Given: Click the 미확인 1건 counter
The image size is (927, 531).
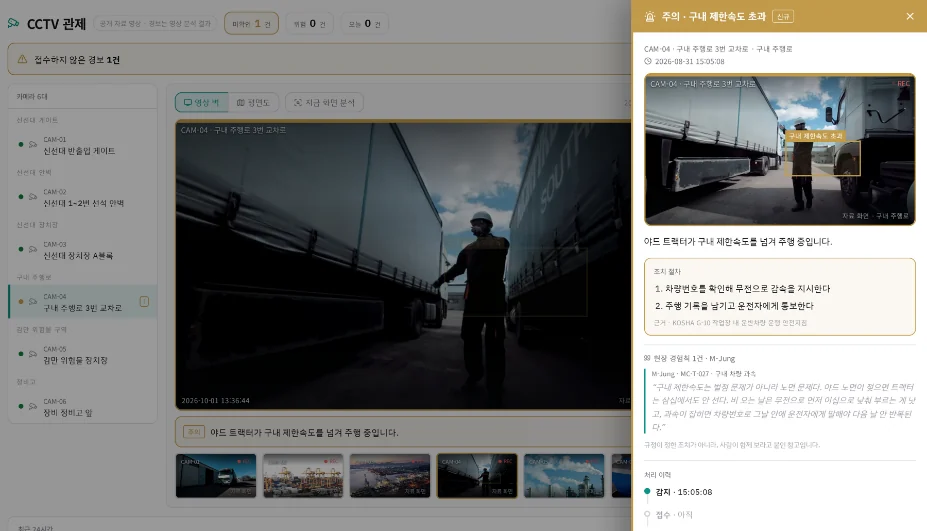Looking at the screenshot, I should click(x=251, y=24).
